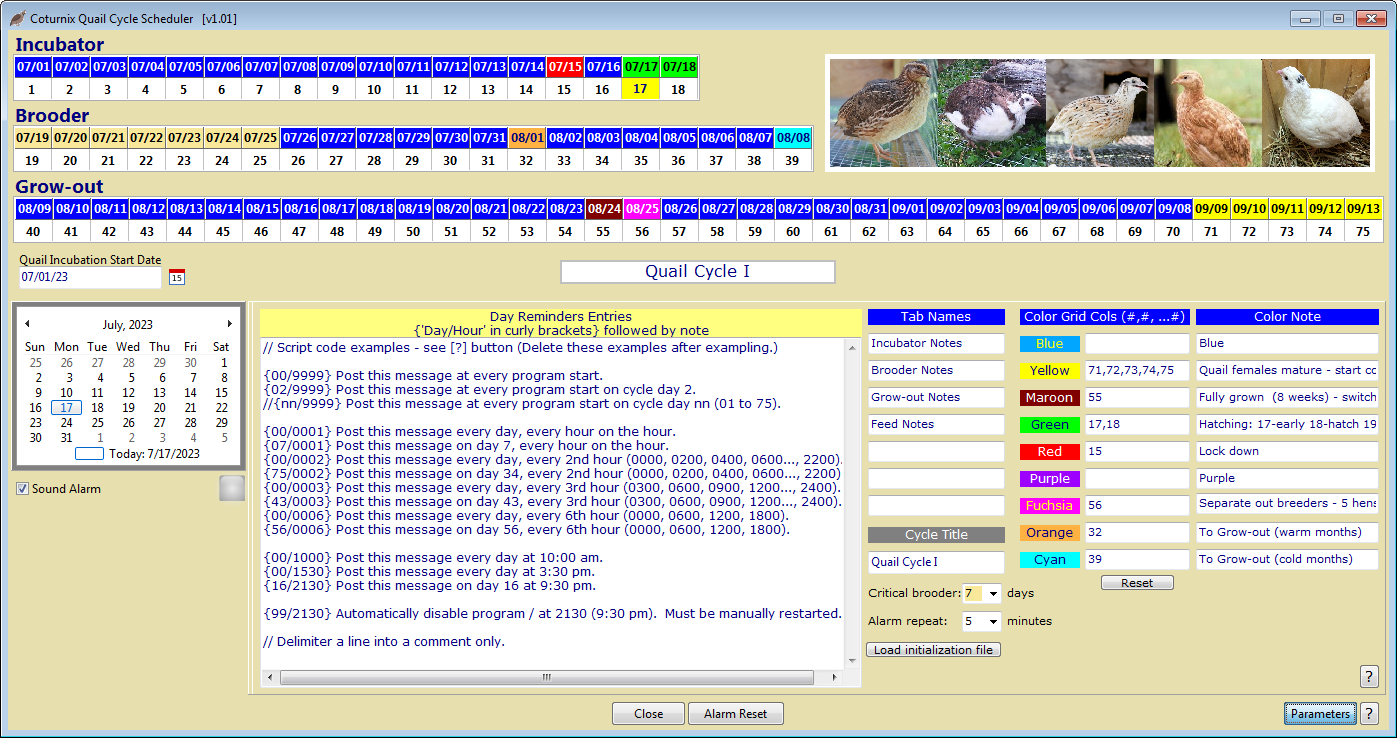Edit the Quail Cycle I title field

[935, 562]
